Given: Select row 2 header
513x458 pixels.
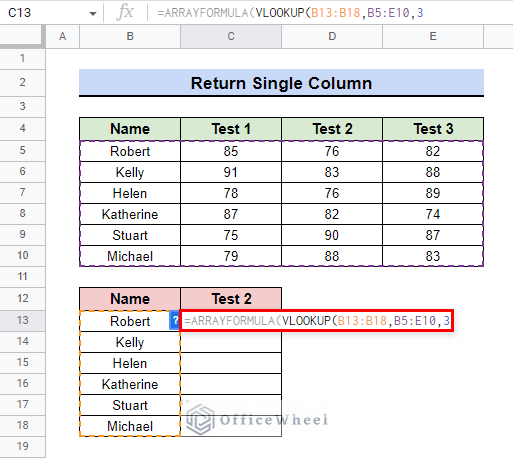Looking at the screenshot, I should click(22, 83).
